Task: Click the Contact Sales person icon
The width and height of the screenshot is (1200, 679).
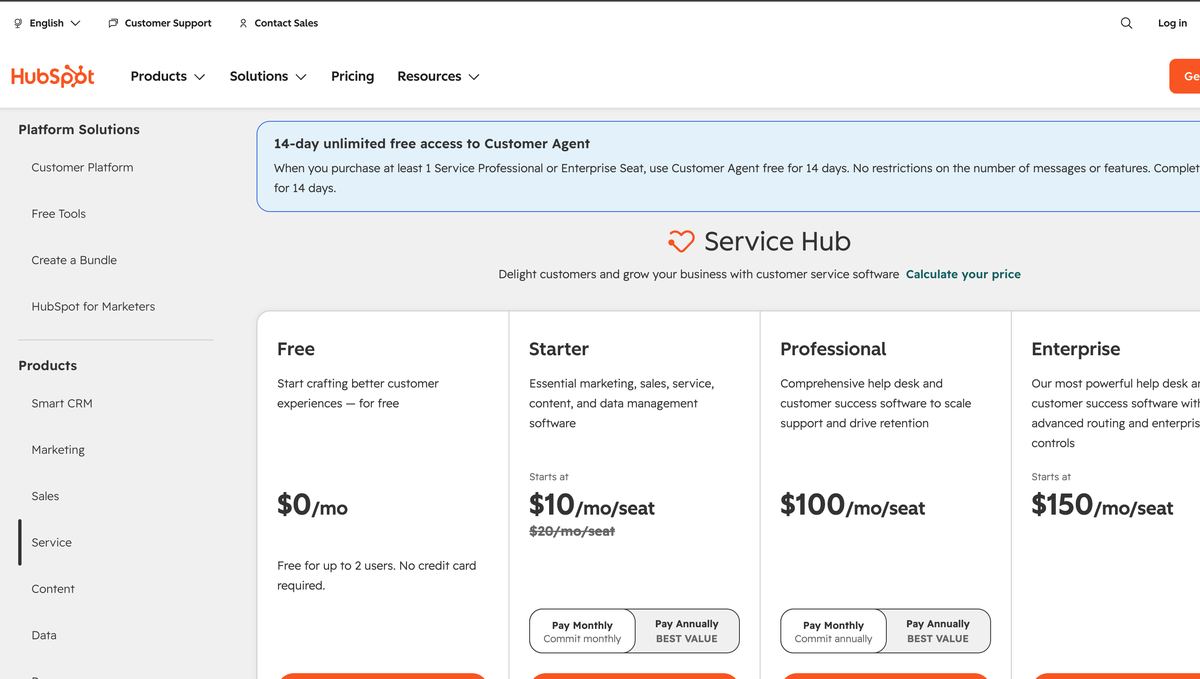Action: point(243,23)
